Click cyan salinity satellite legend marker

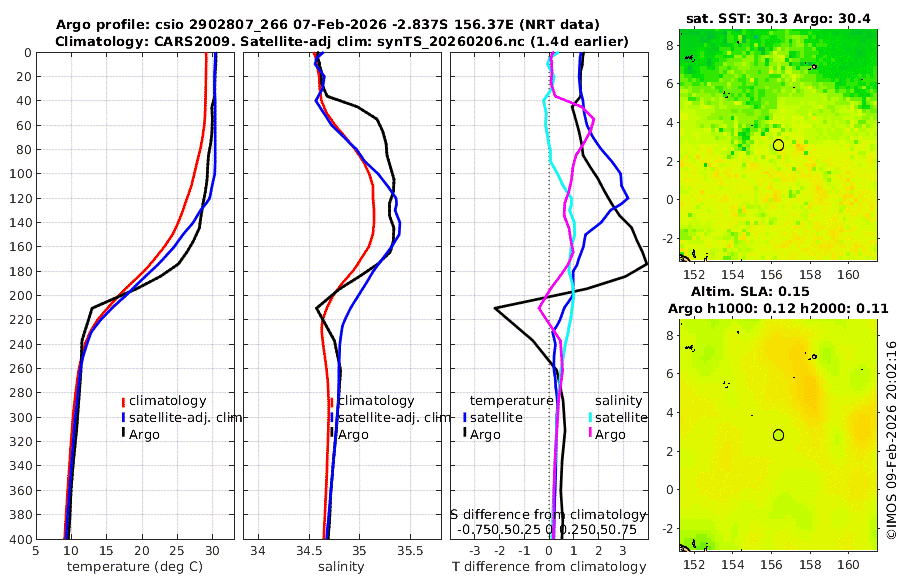589,418
